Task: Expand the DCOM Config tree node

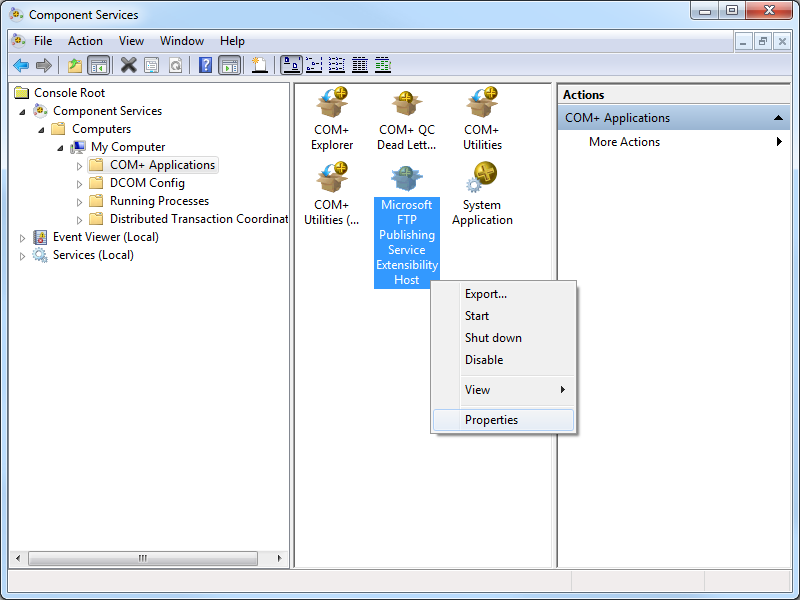Action: coord(80,183)
